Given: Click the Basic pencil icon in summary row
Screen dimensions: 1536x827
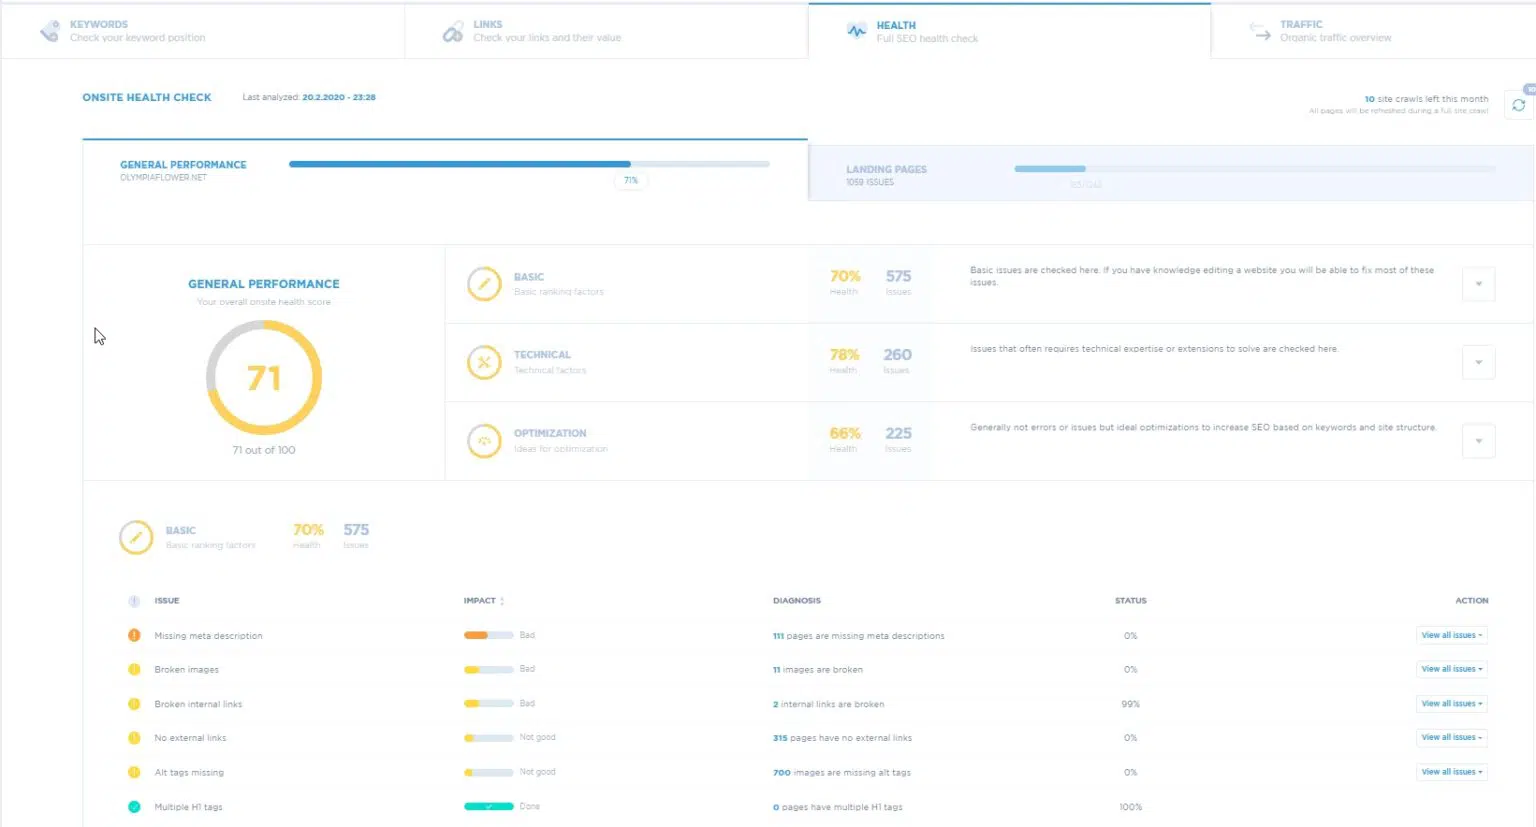Looking at the screenshot, I should pos(484,284).
